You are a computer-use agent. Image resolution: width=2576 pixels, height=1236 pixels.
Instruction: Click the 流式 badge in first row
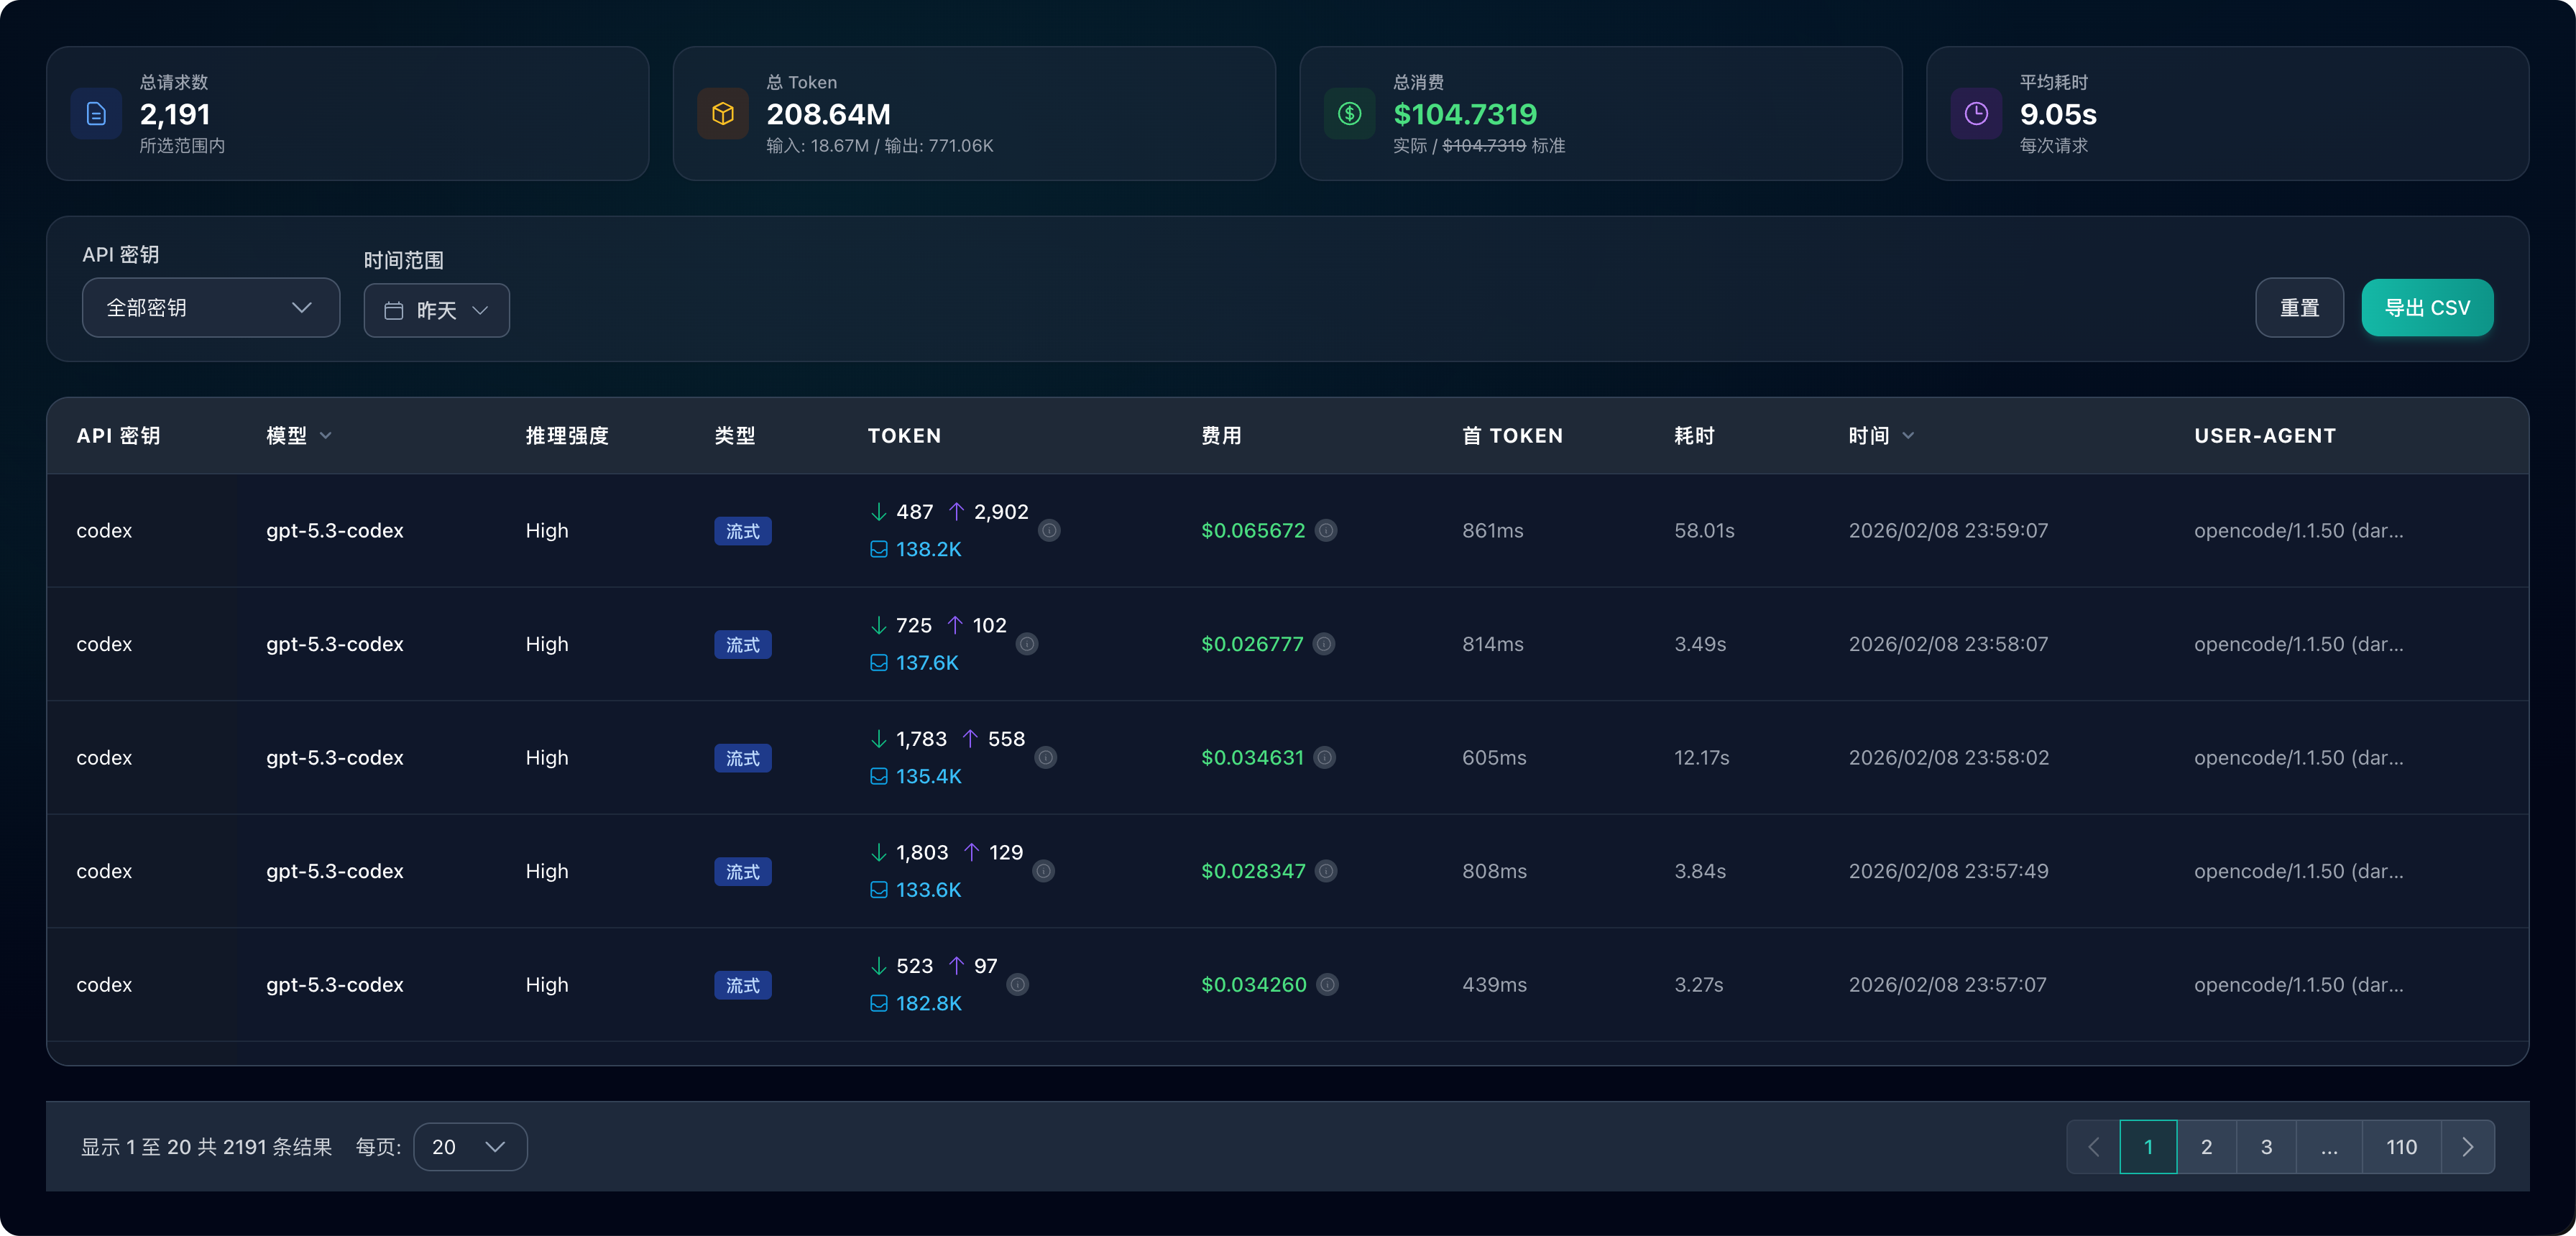tap(742, 531)
